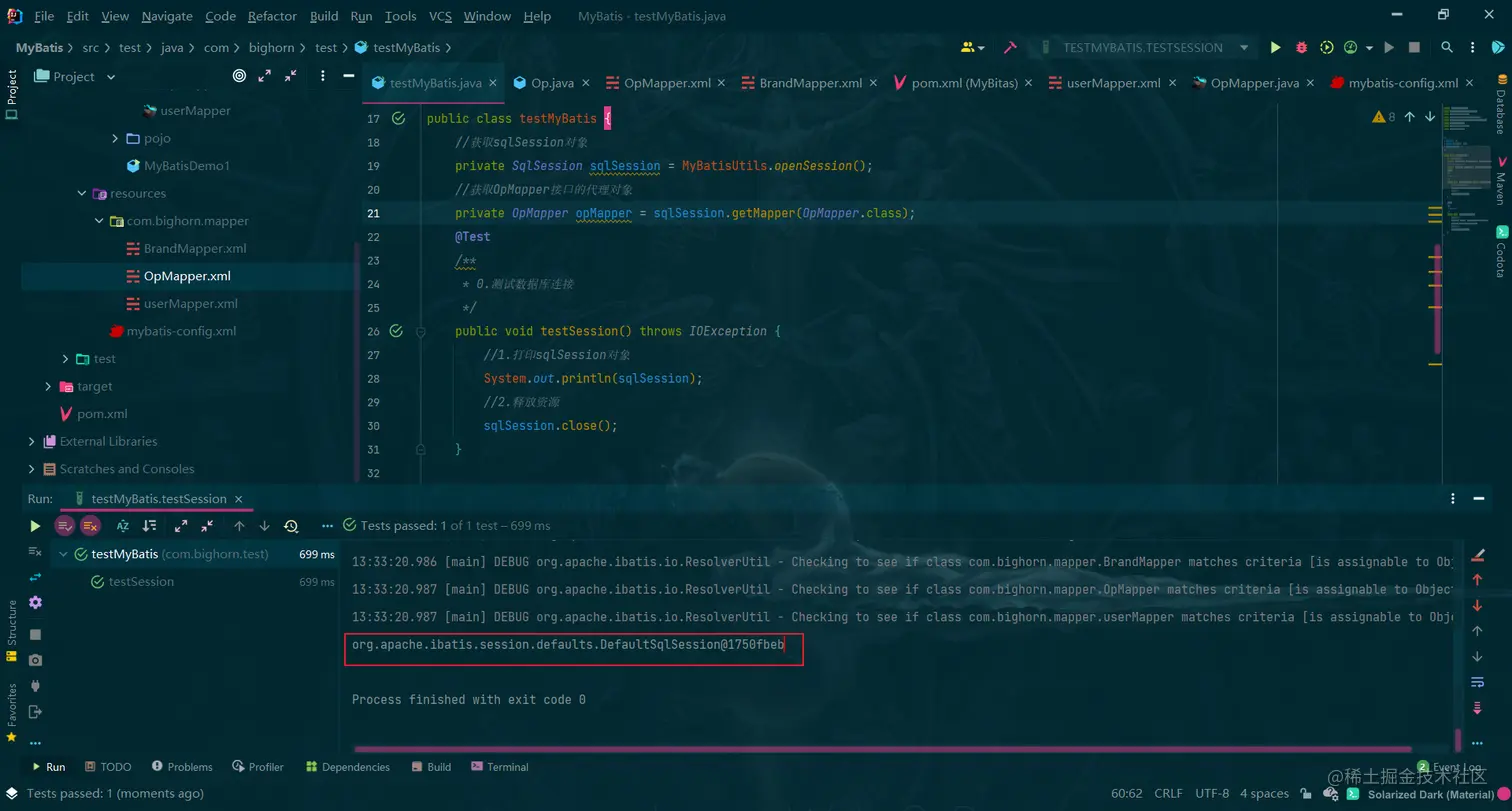Click the CRLF line separator in status bar
The height and width of the screenshot is (811, 1512).
[x=1168, y=793]
